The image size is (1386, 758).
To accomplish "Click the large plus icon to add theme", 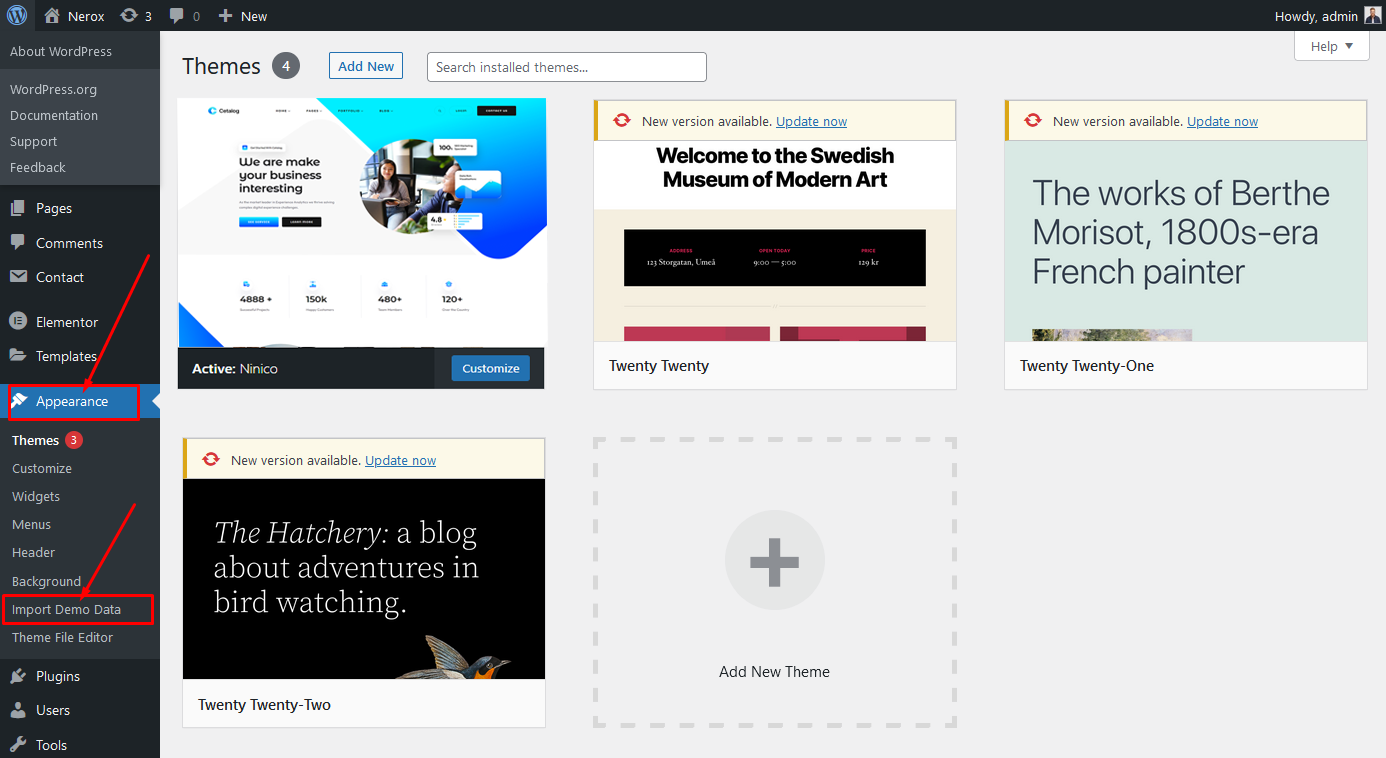I will (x=774, y=560).
